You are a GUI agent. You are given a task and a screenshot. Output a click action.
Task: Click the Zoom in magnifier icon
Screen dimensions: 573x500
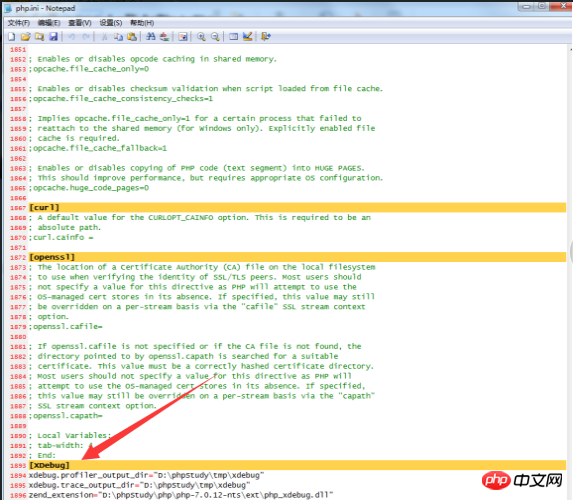[x=201, y=37]
